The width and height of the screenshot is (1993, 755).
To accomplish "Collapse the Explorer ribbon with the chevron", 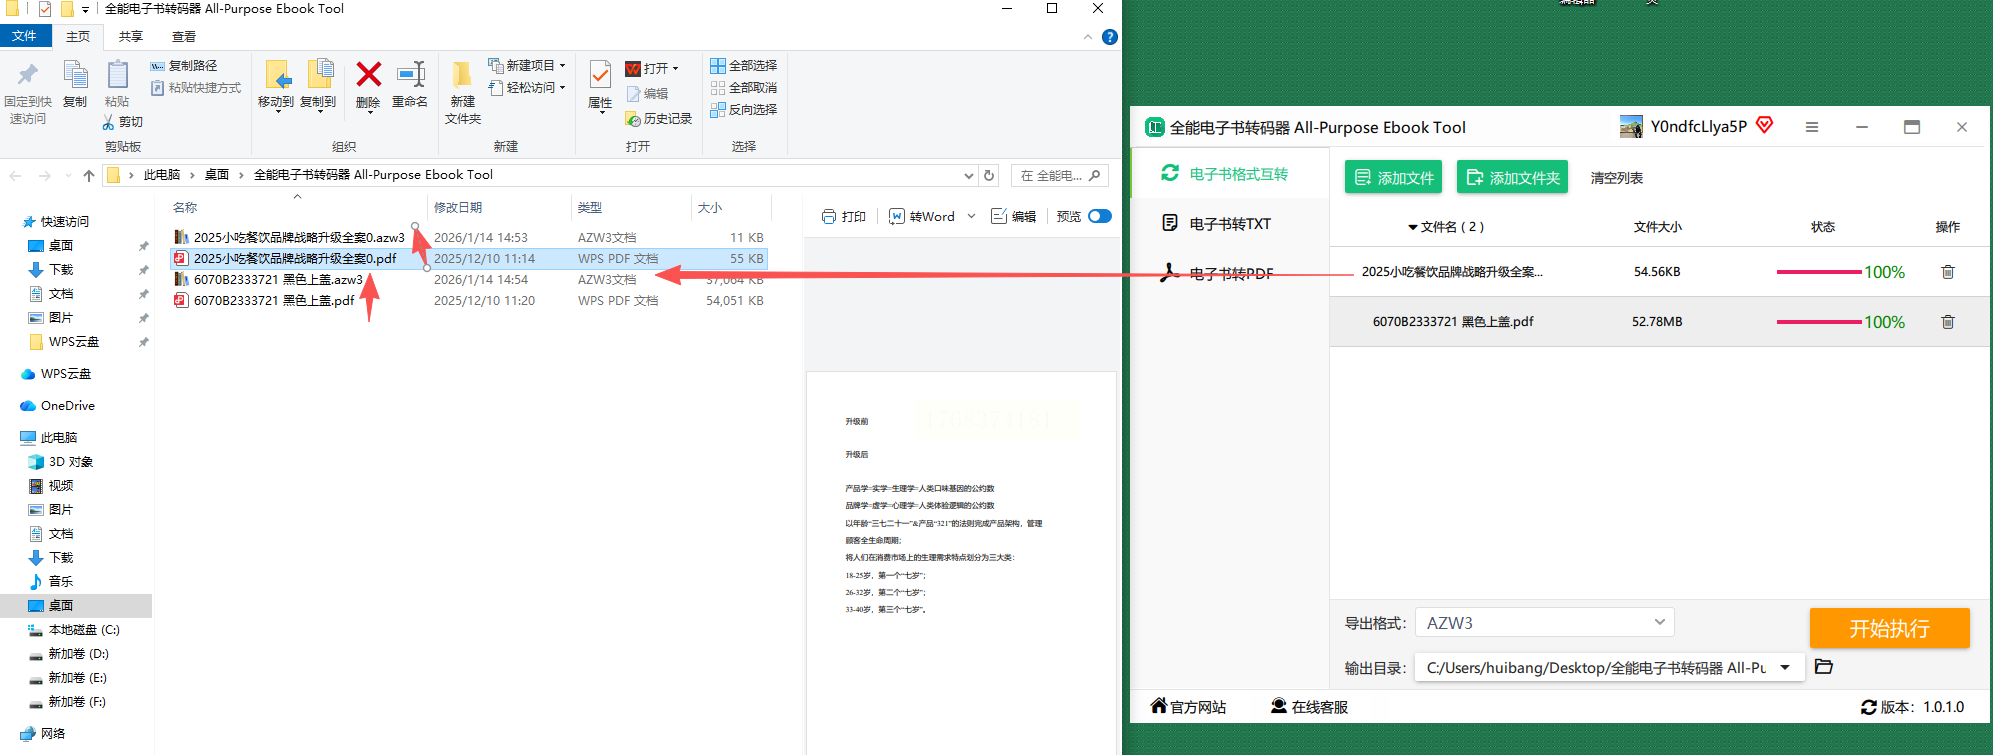I will point(1088,37).
